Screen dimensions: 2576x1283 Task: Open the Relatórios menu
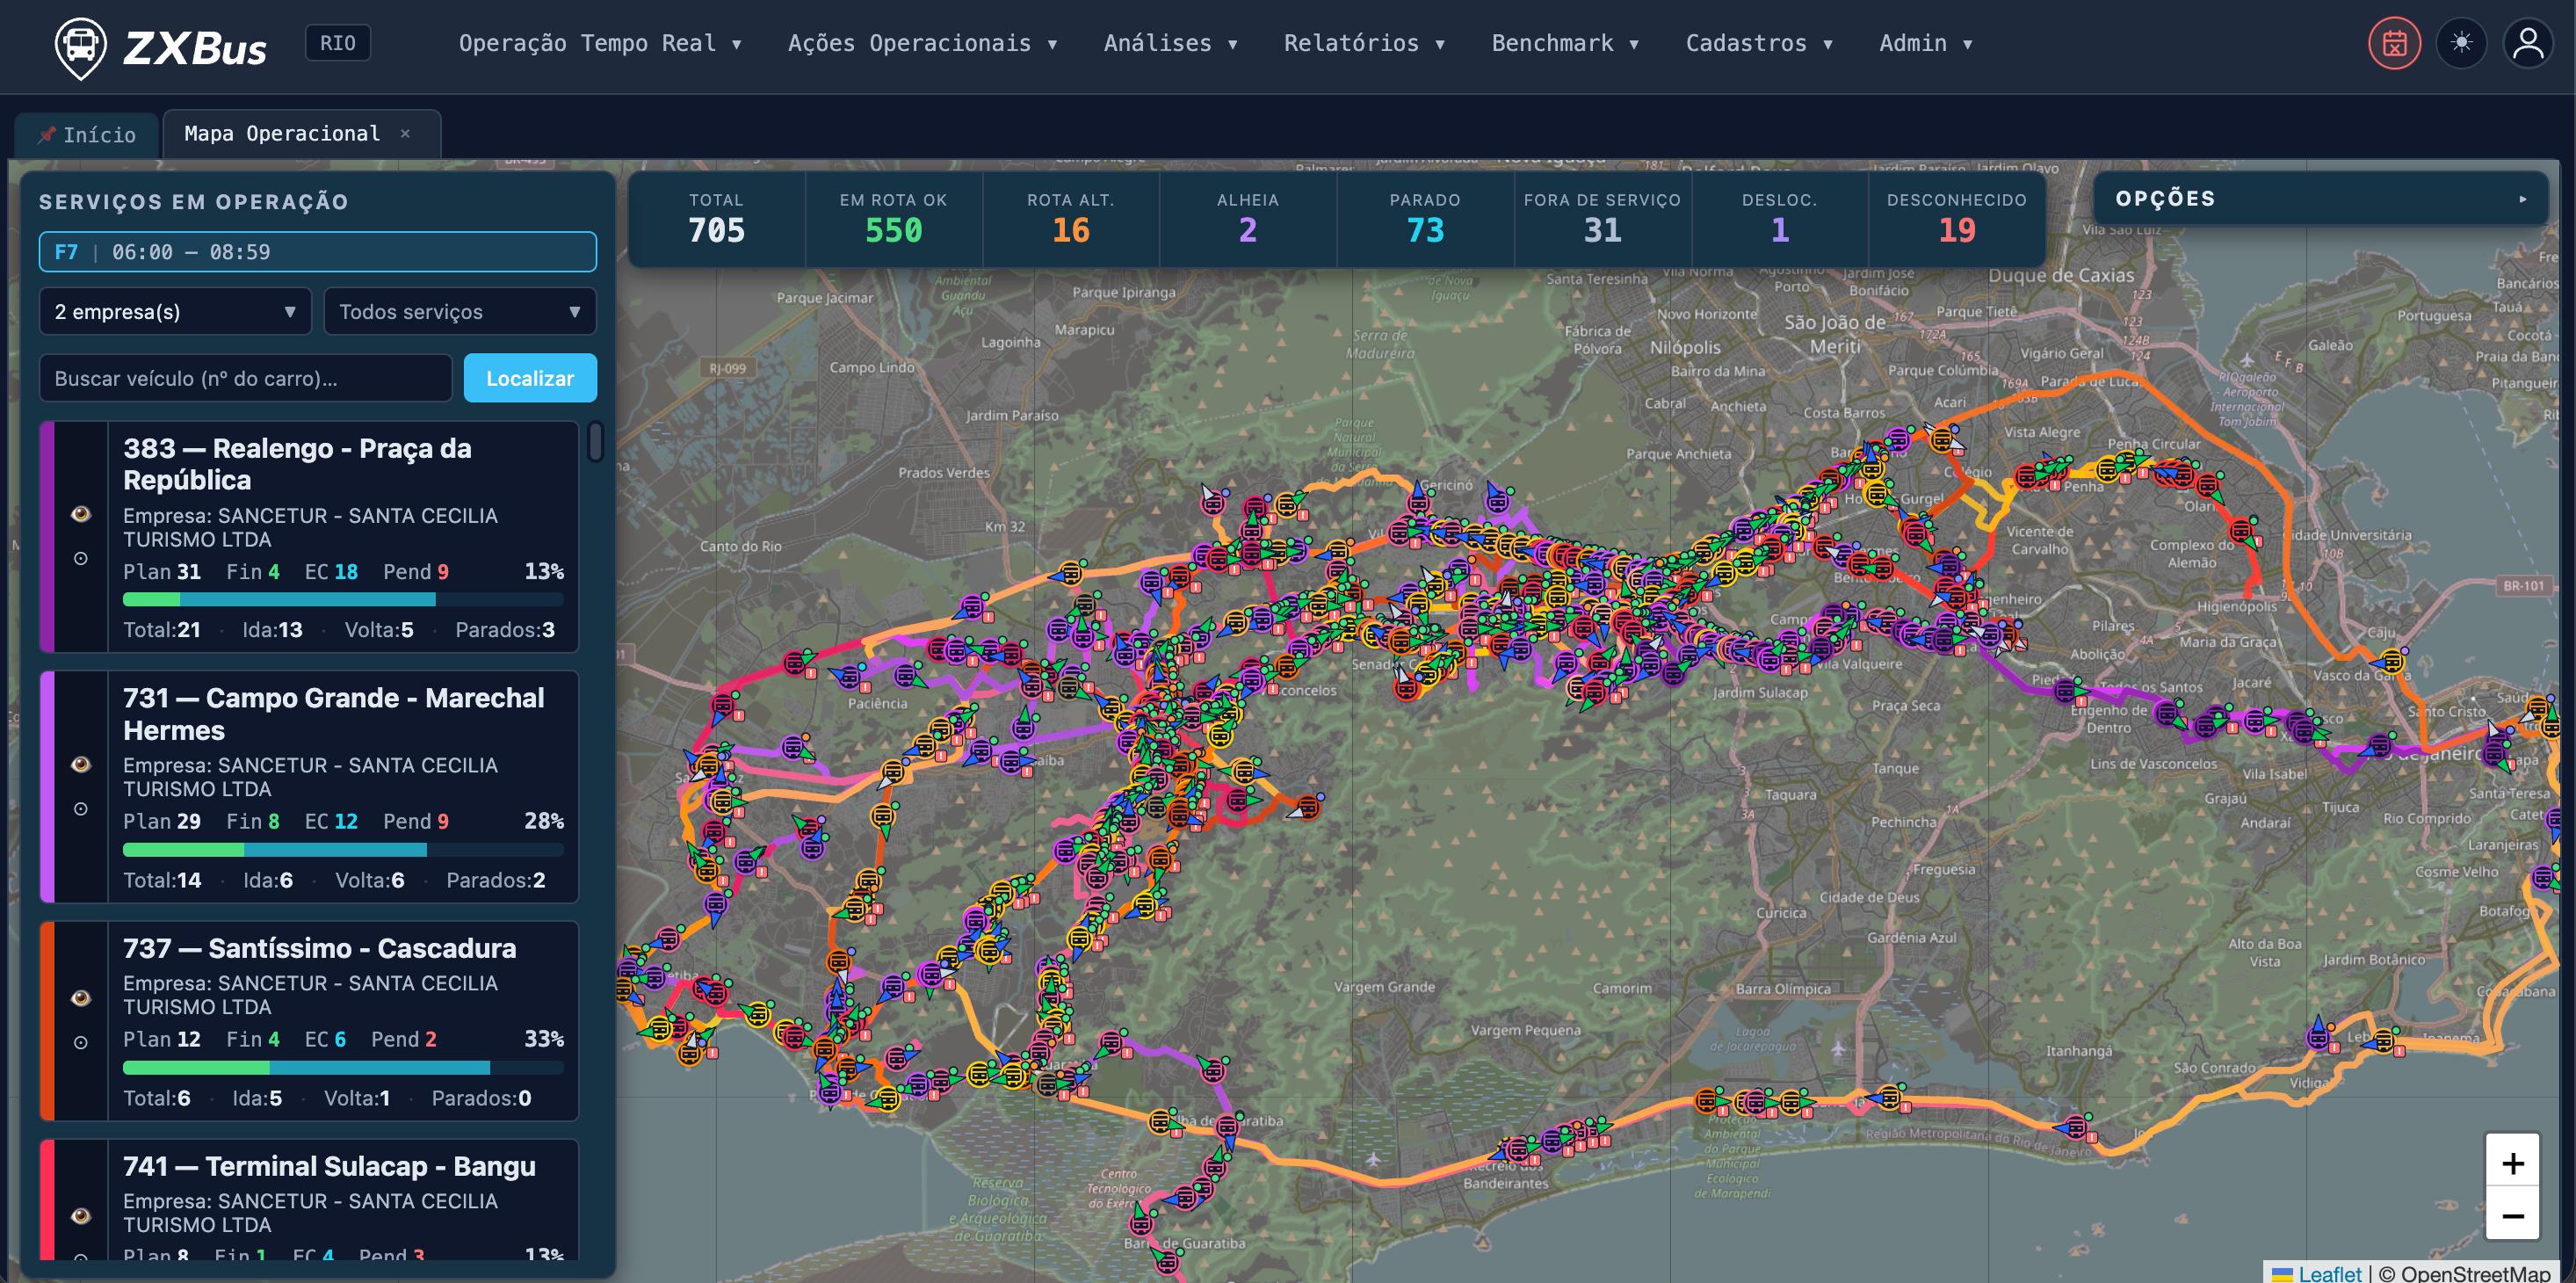1364,43
